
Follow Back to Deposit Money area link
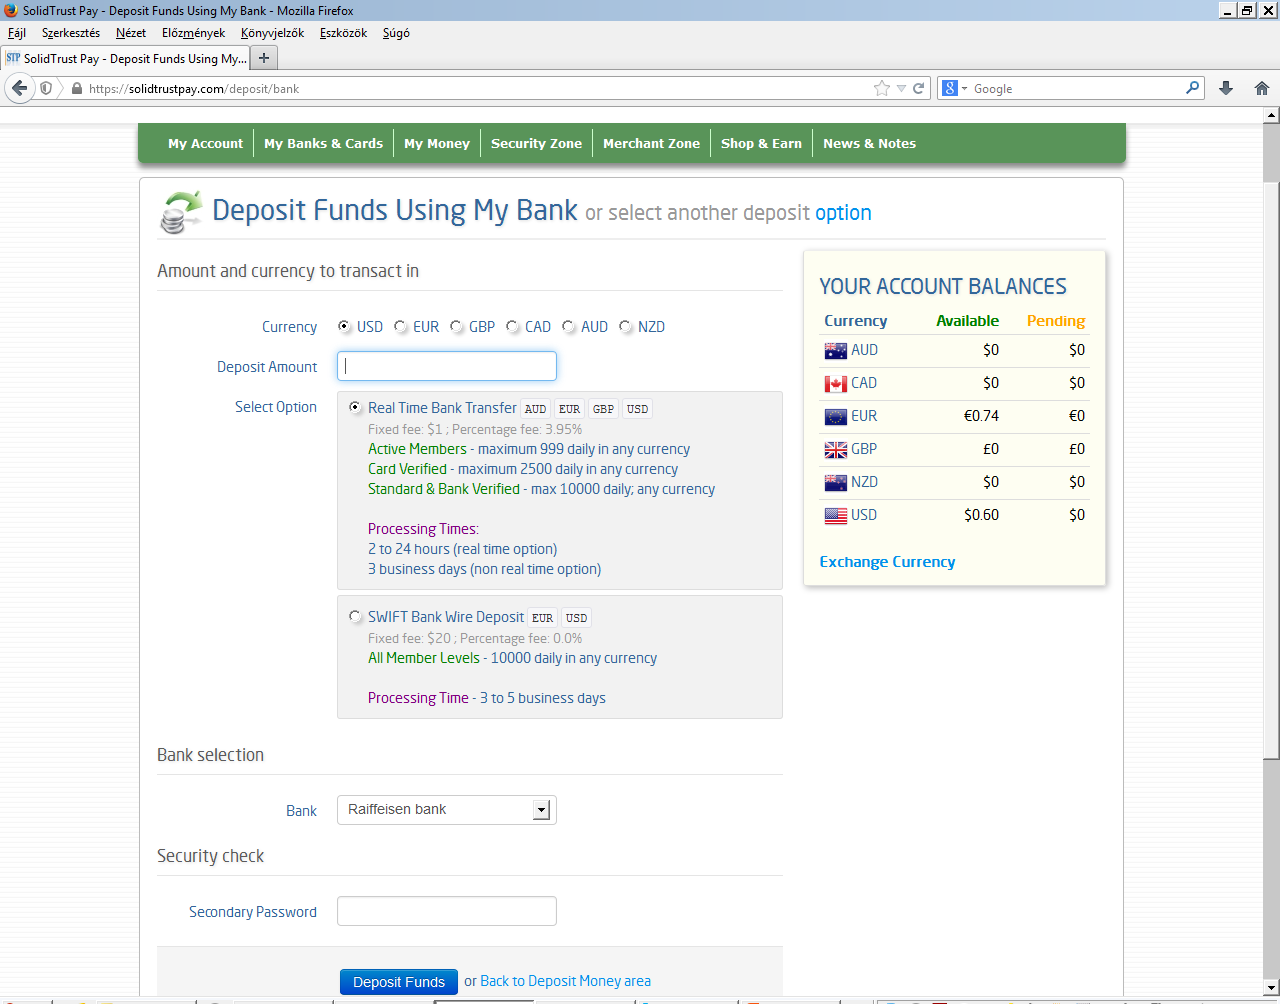click(x=565, y=981)
